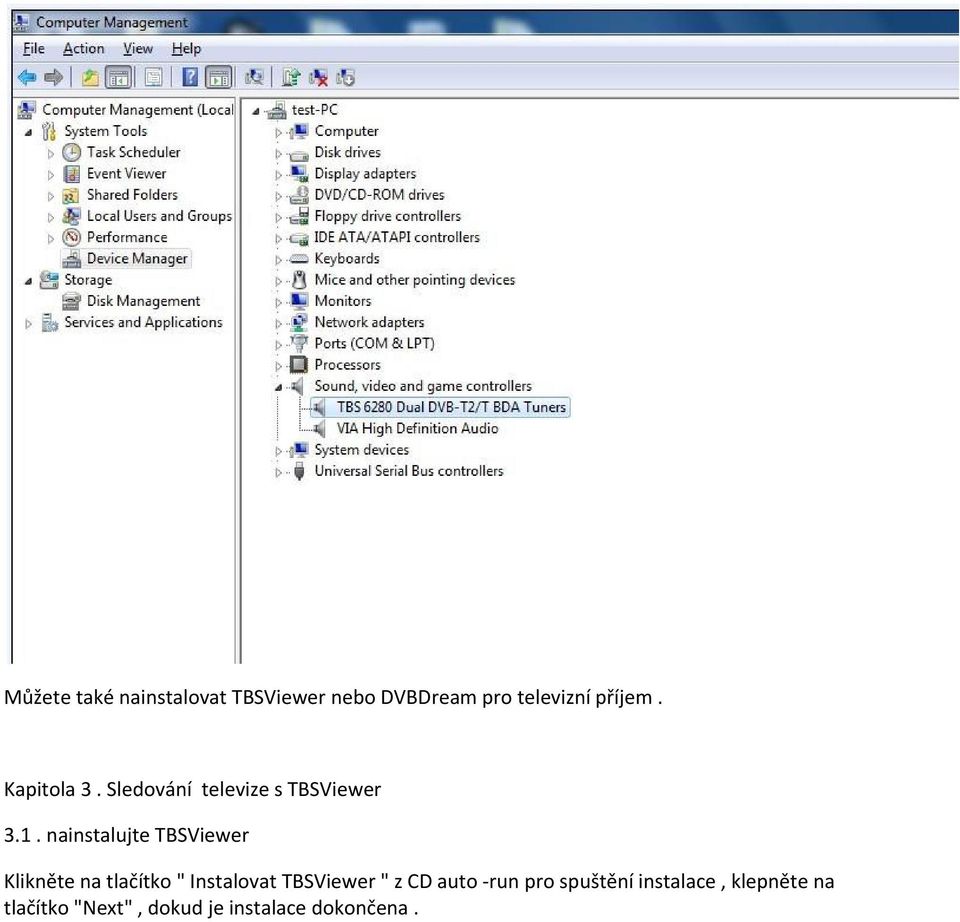Click the Network adapters icon
960x922 pixels.
click(x=299, y=322)
